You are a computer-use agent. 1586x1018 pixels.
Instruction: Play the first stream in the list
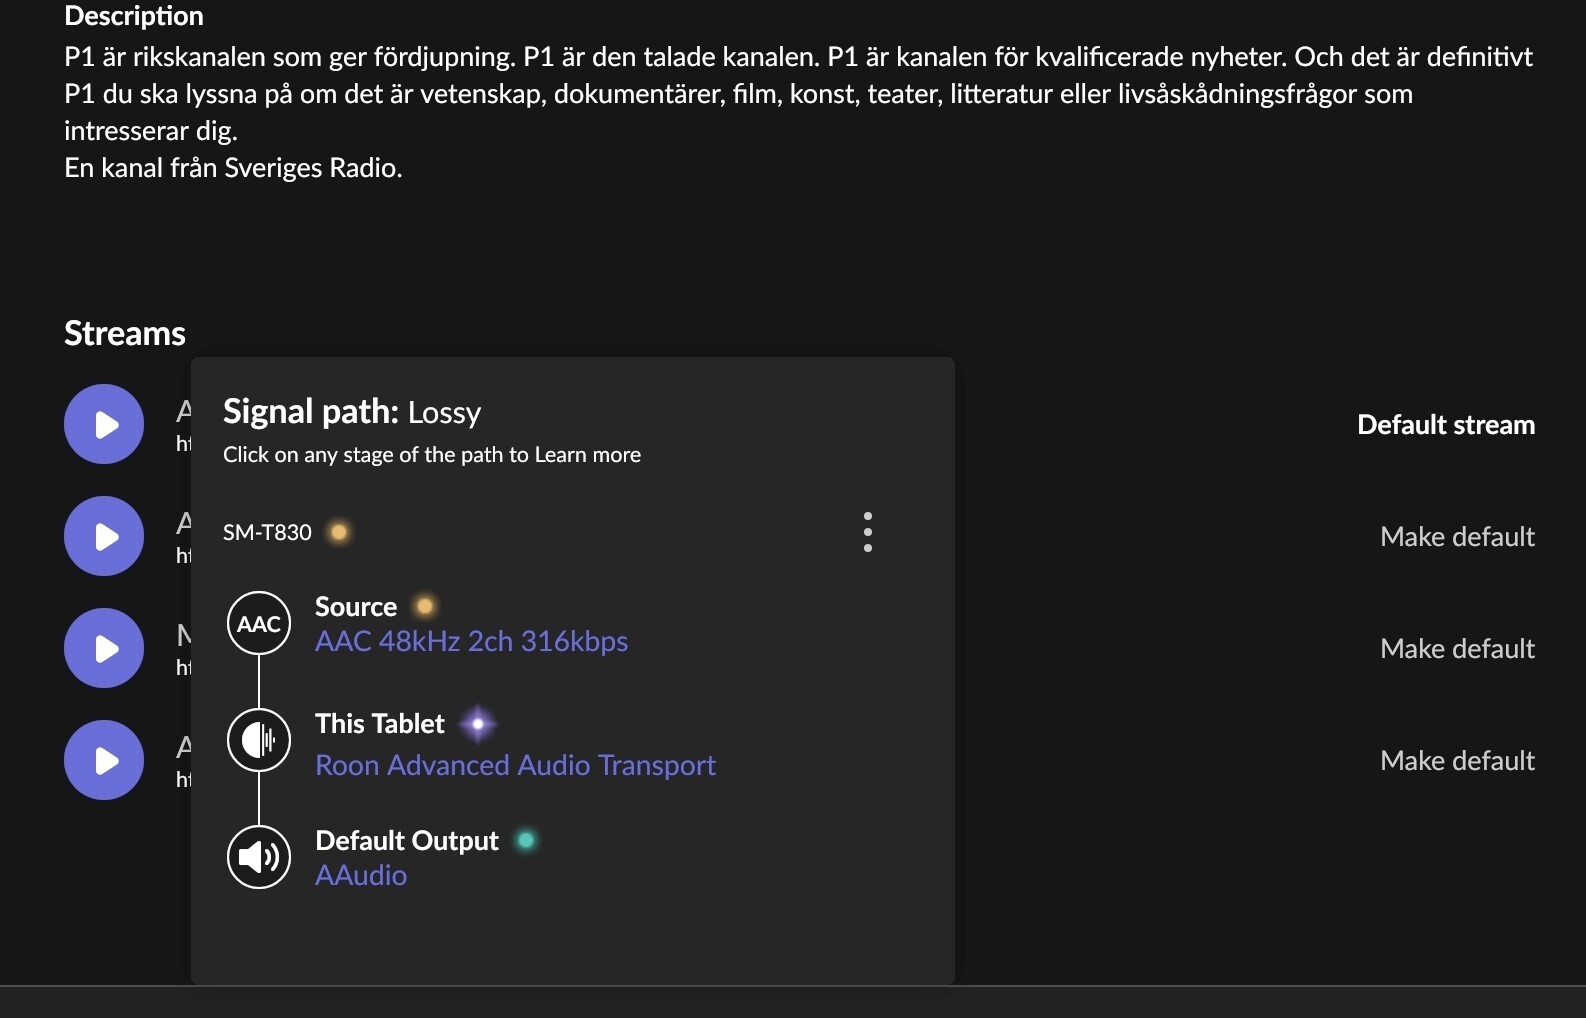[104, 424]
